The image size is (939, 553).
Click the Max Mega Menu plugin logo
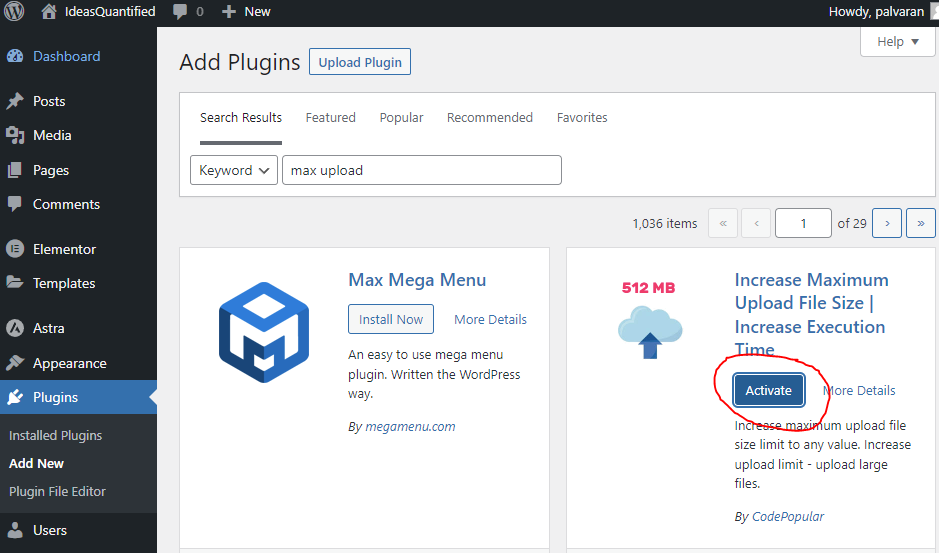264,333
